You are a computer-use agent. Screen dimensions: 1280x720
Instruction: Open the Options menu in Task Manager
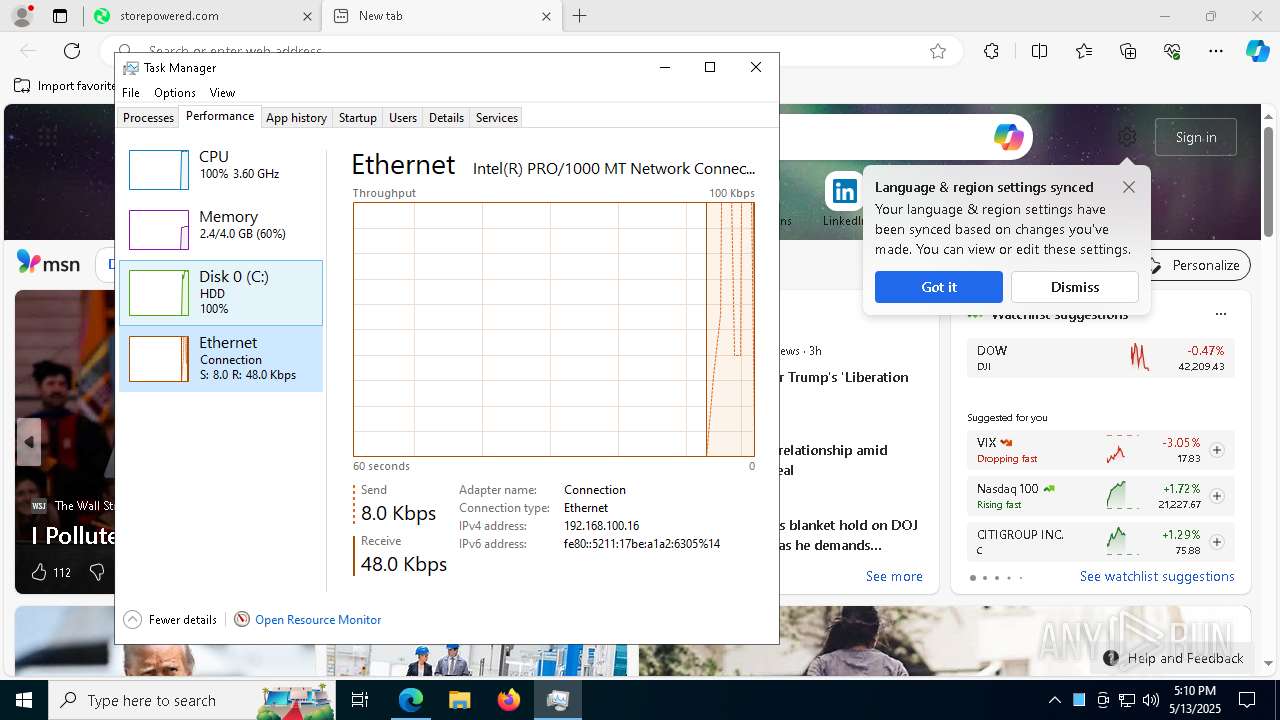(175, 93)
